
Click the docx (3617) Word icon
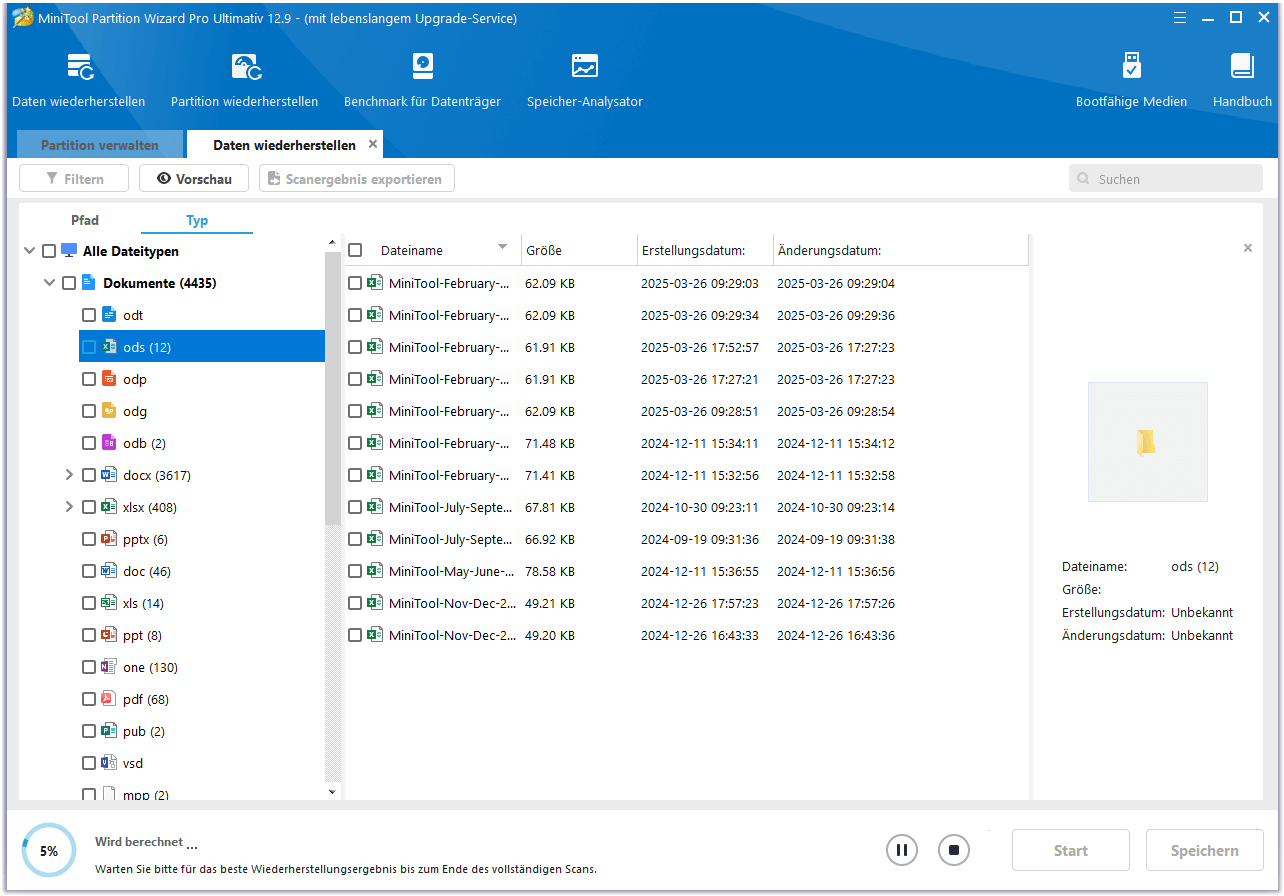[x=109, y=475]
